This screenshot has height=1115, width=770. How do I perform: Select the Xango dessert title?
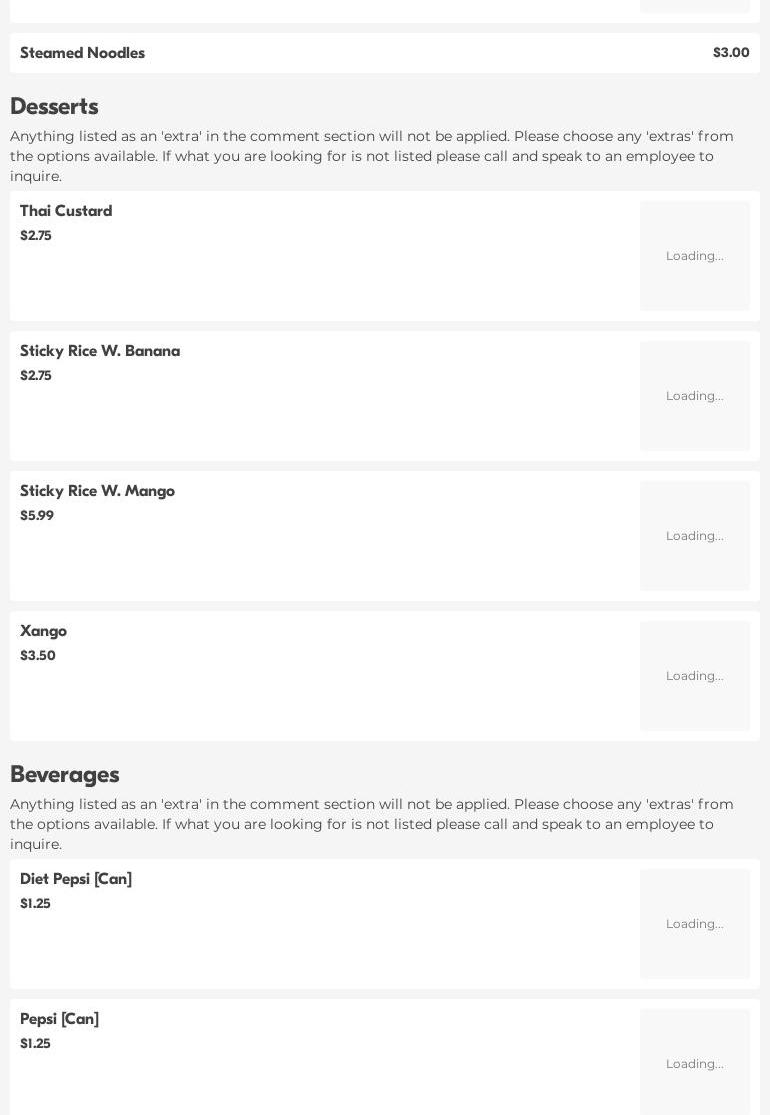click(x=43, y=631)
